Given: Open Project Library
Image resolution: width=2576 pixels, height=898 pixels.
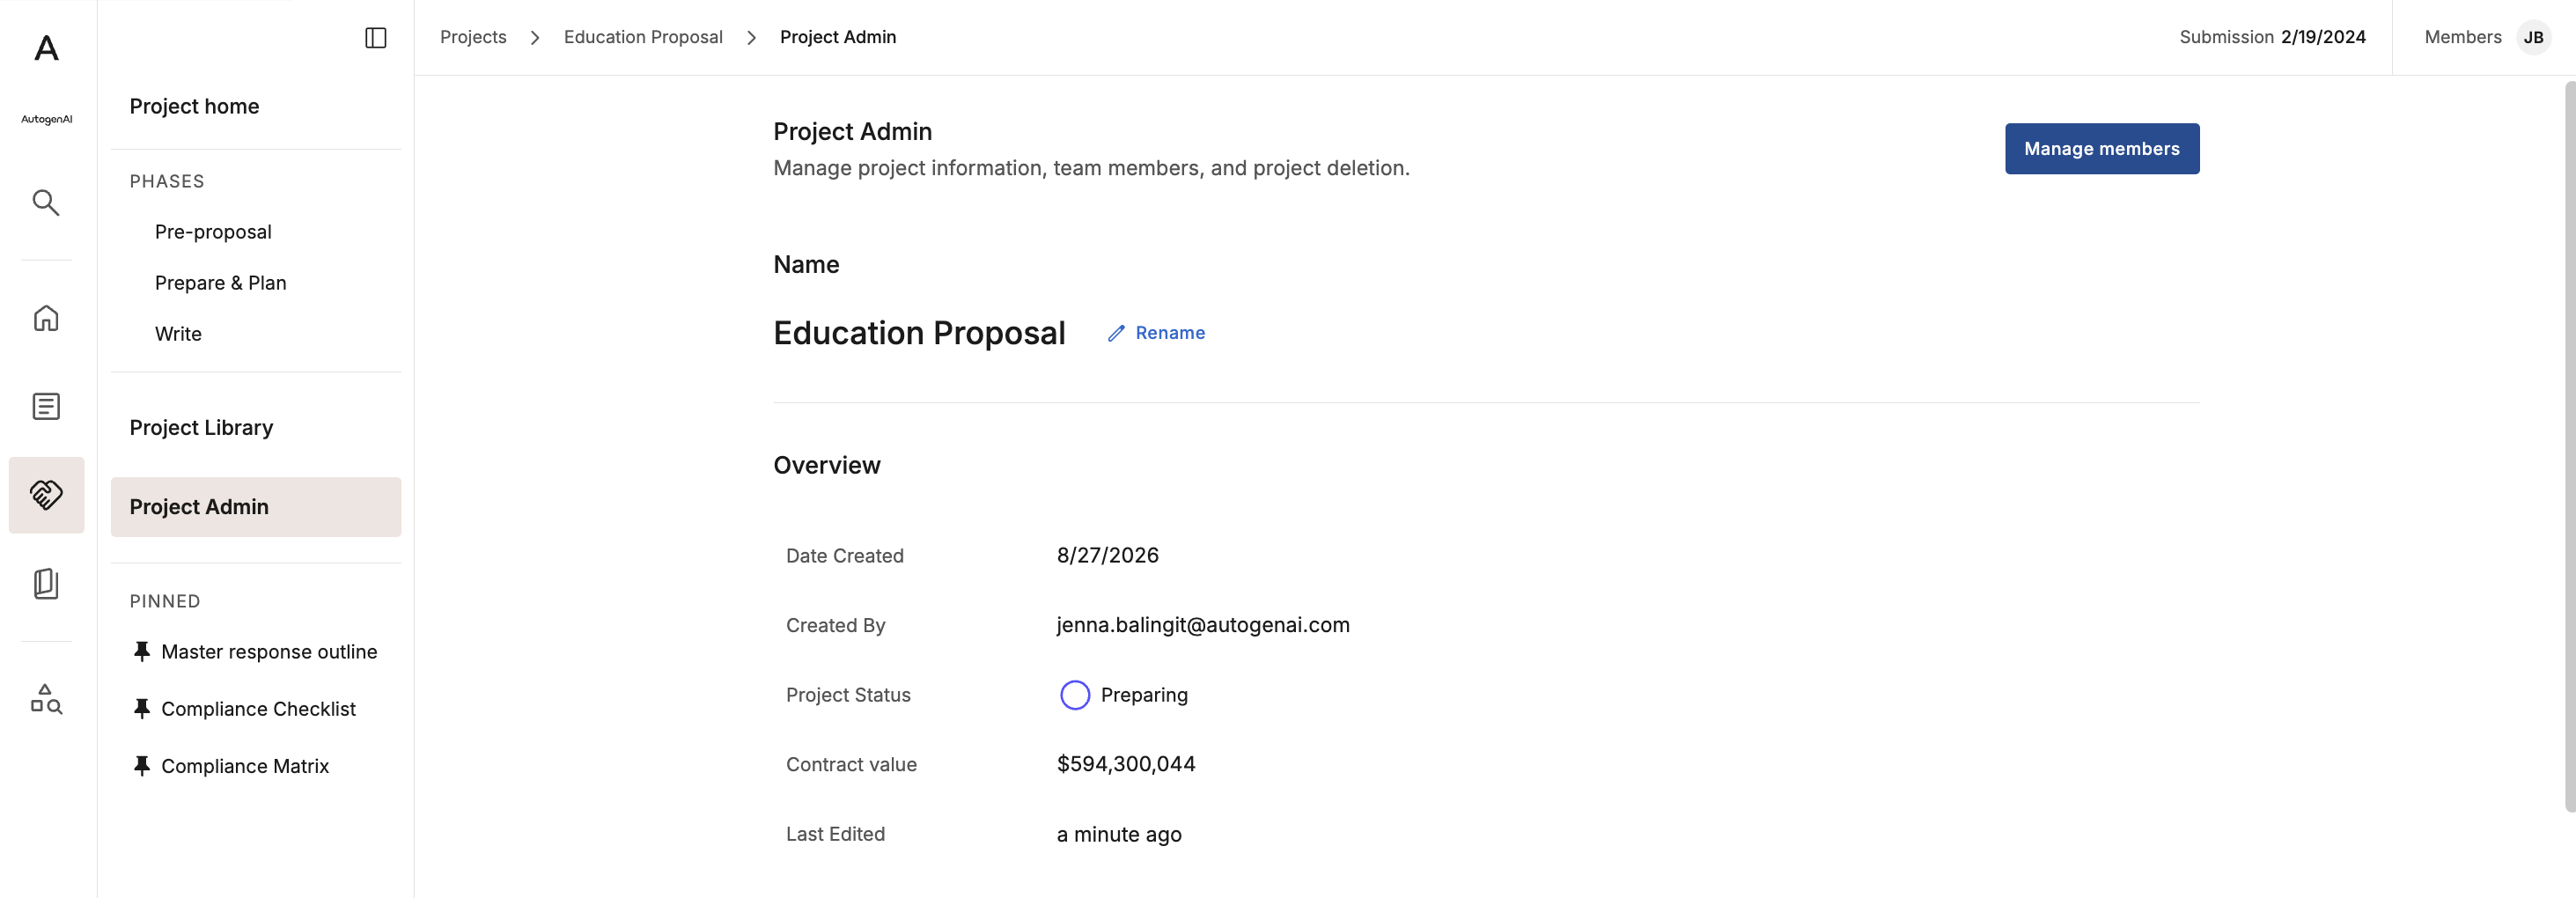Looking at the screenshot, I should (x=201, y=428).
